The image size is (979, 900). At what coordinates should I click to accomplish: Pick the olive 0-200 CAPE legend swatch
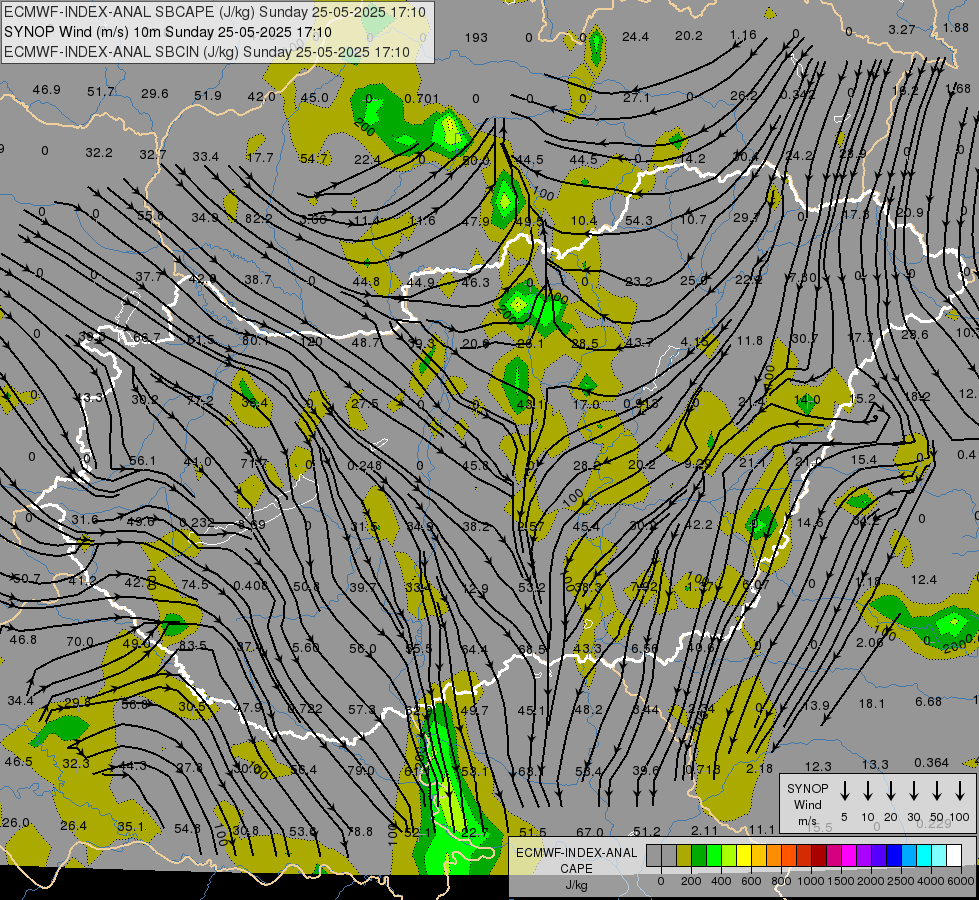[684, 855]
